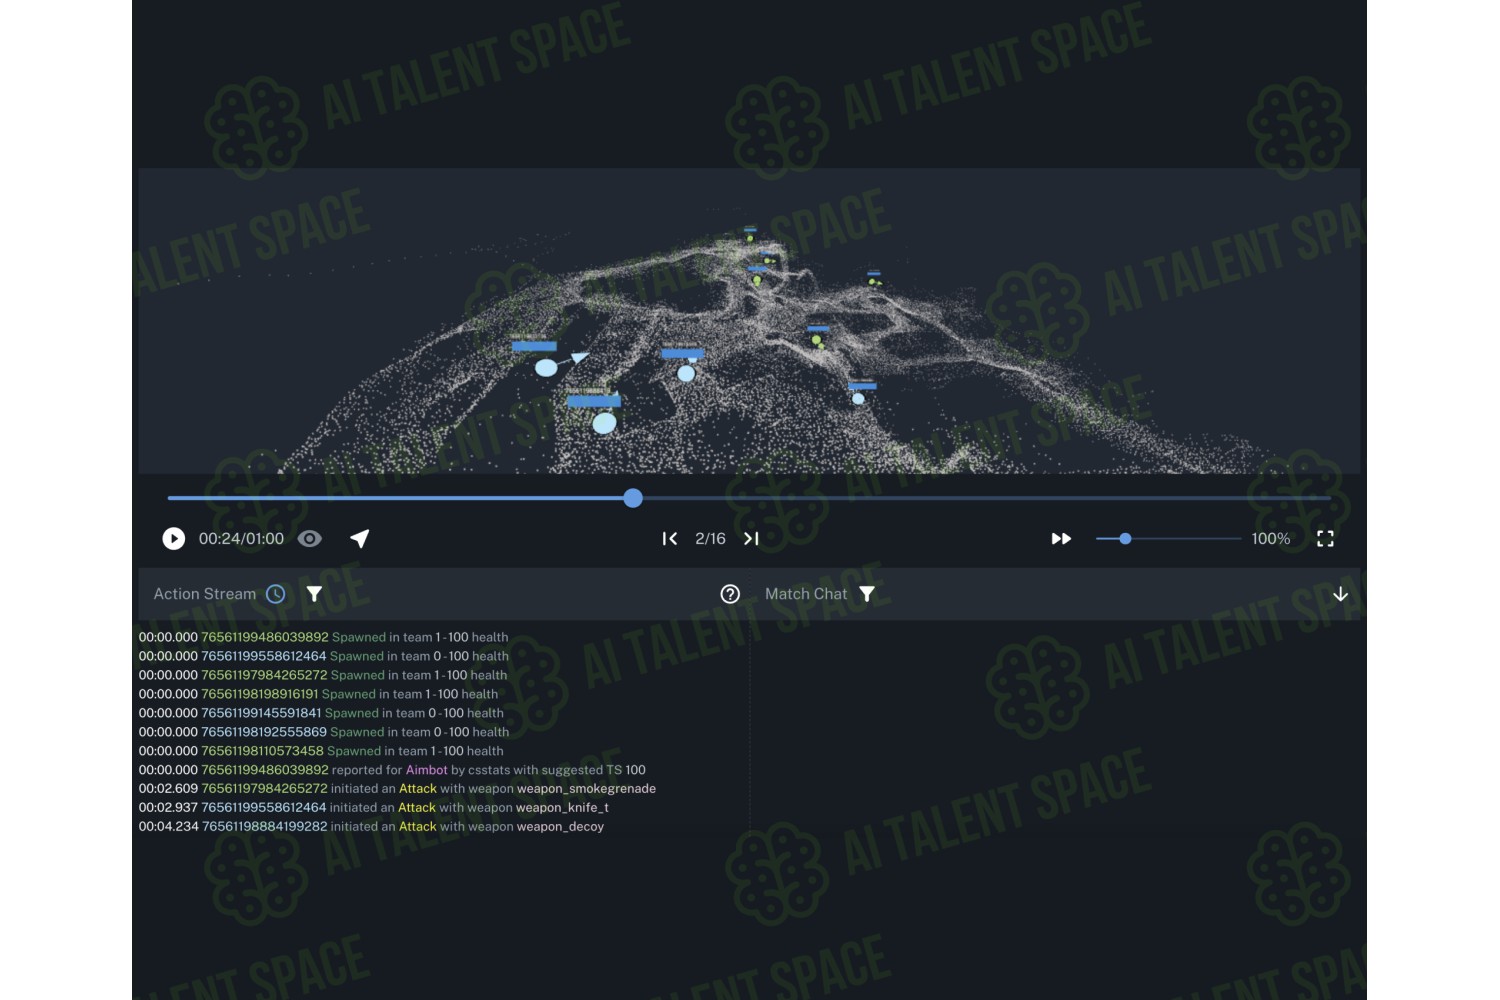Skip to the next round
Screen dimensions: 1500x1000
(752, 539)
